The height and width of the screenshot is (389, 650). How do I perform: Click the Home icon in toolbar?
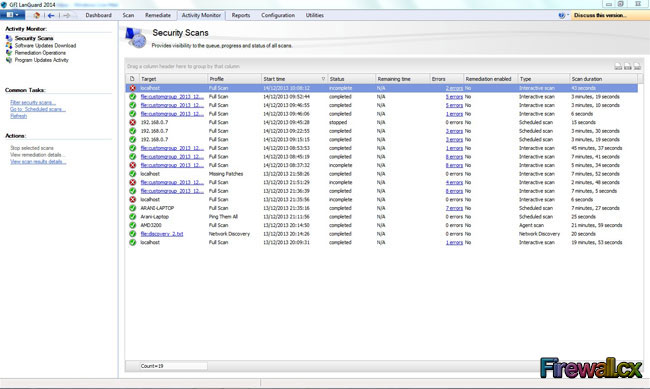[x=36, y=15]
